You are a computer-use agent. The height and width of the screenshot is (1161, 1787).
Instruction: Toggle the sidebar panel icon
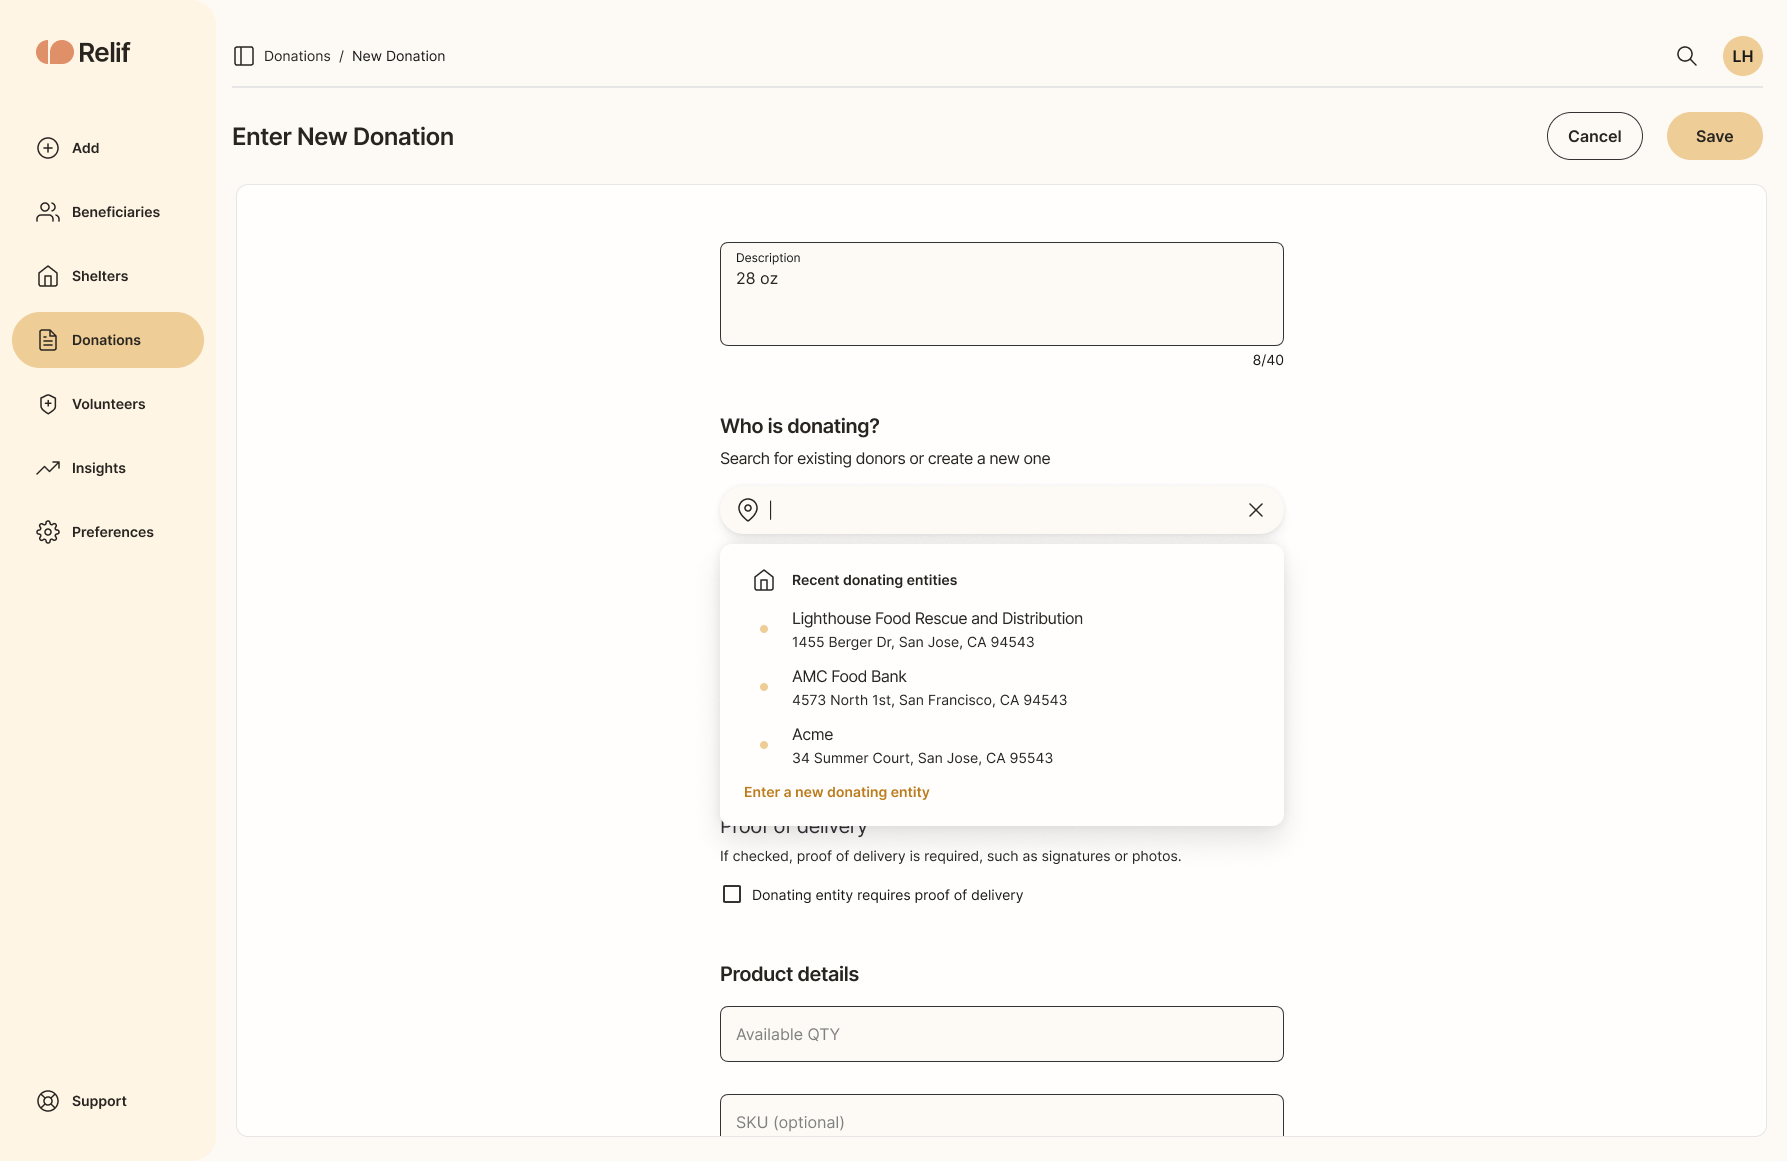tap(244, 56)
